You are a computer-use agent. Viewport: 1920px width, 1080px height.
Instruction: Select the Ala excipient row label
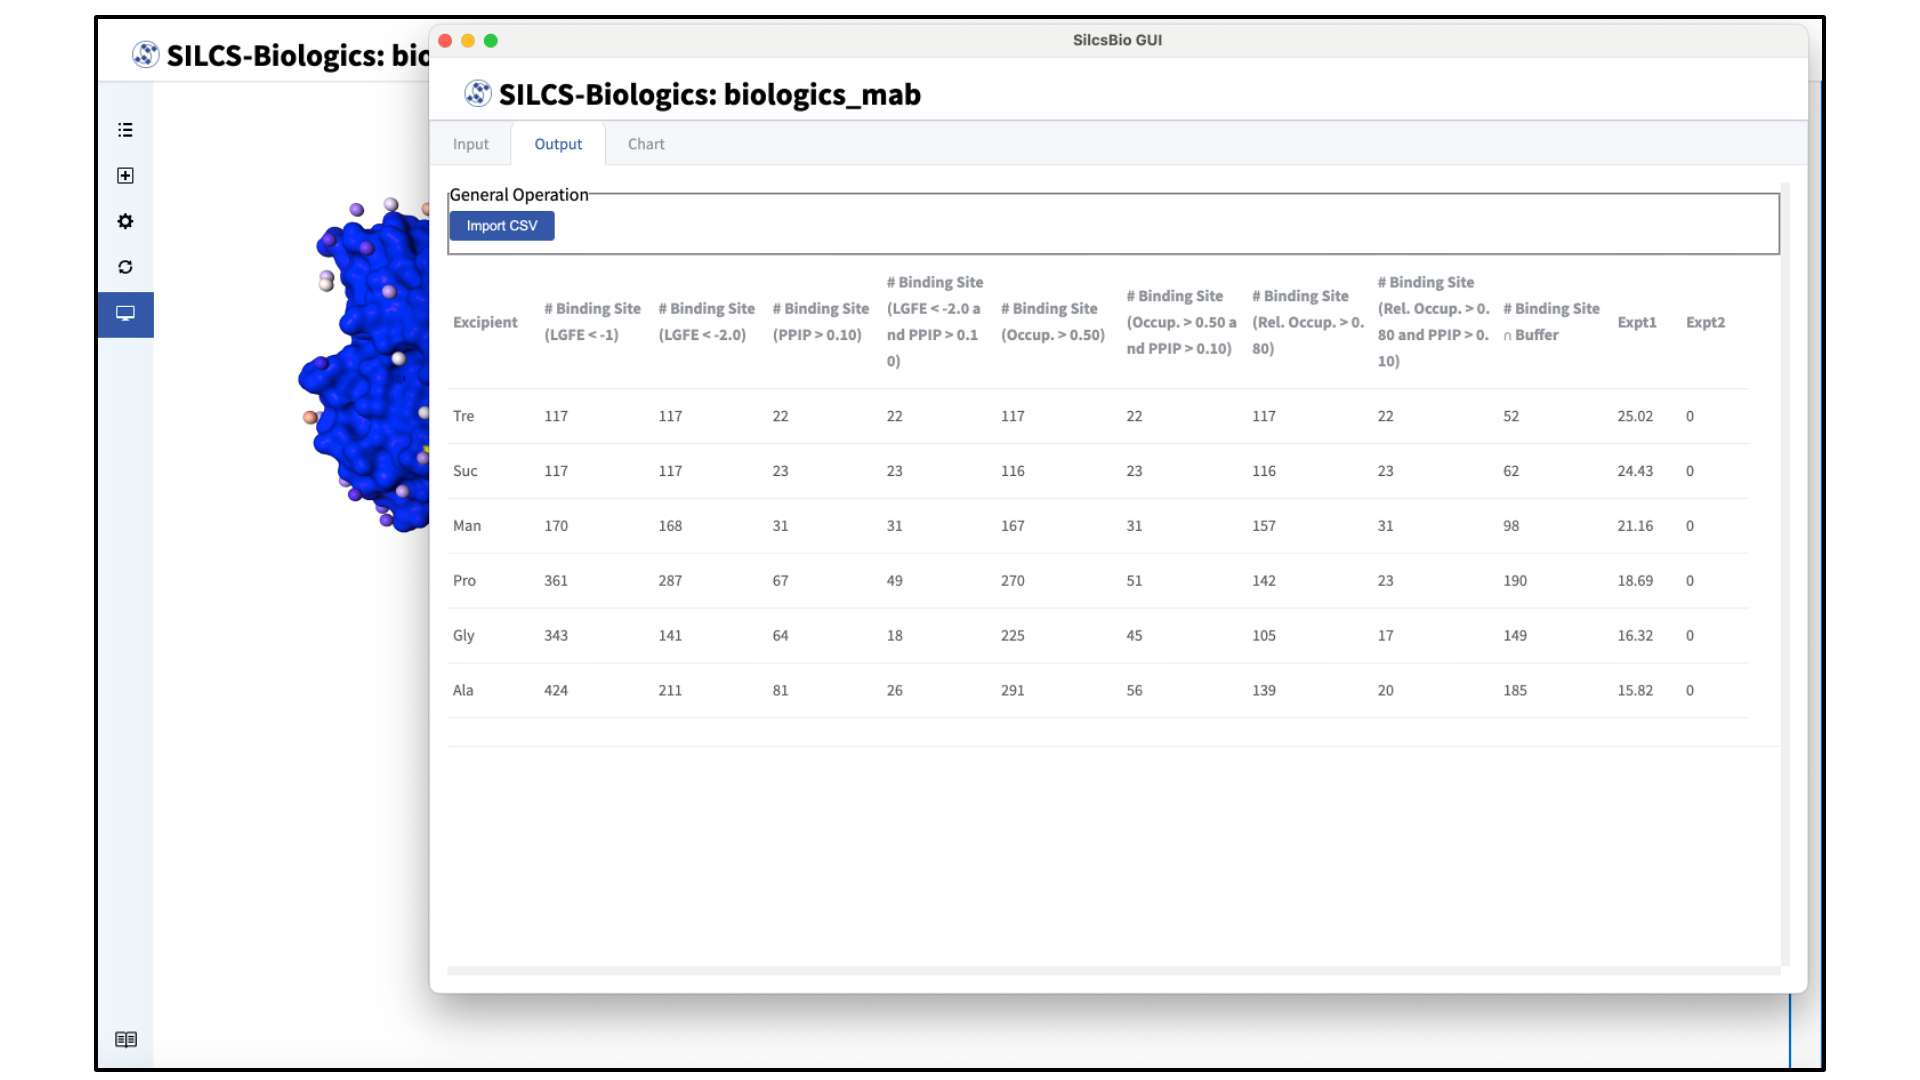(463, 691)
